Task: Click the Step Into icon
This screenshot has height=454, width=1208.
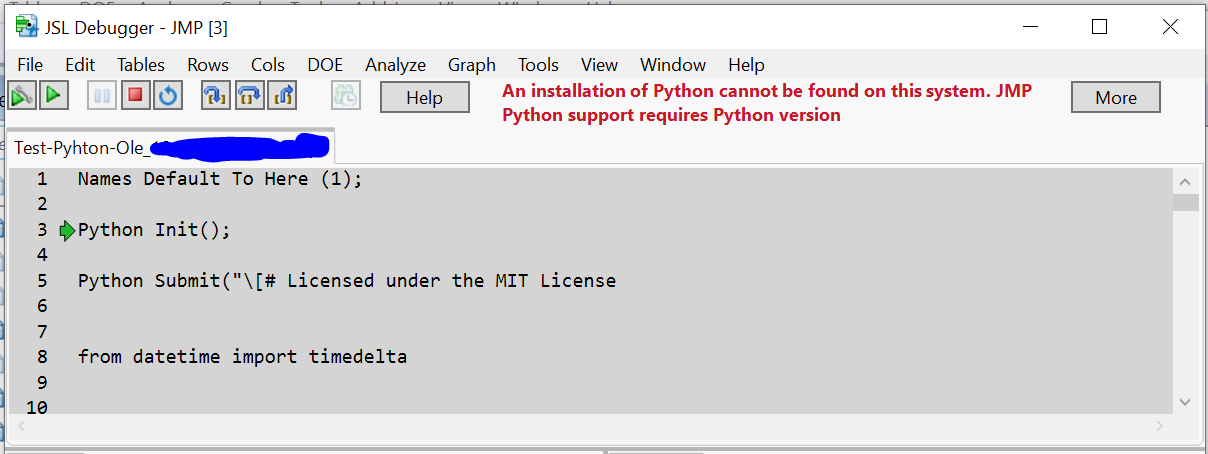Action: pyautogui.click(x=215, y=96)
